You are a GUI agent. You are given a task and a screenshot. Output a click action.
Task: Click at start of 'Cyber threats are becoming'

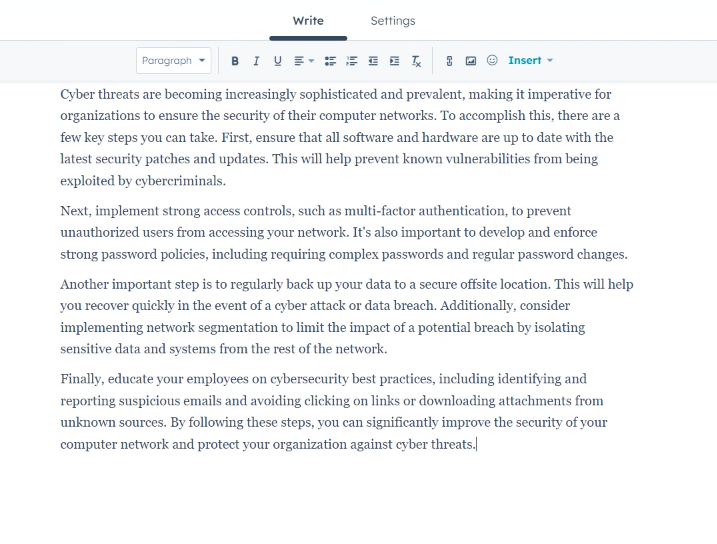click(x=61, y=95)
